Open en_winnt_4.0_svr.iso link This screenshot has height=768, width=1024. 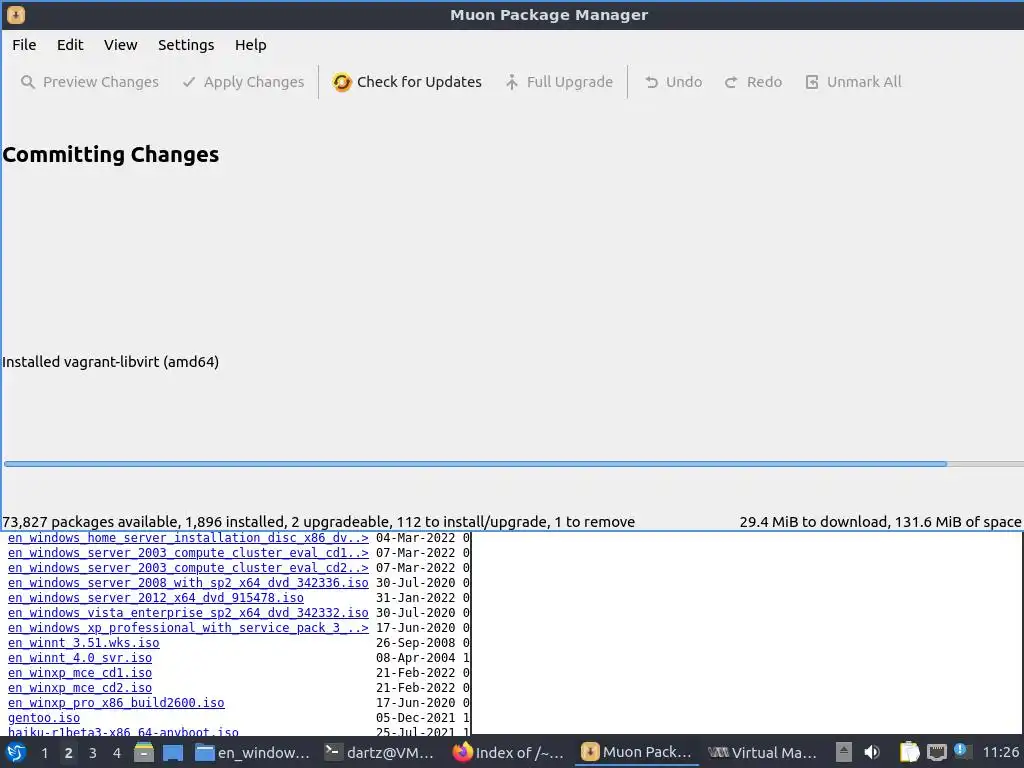coord(80,658)
